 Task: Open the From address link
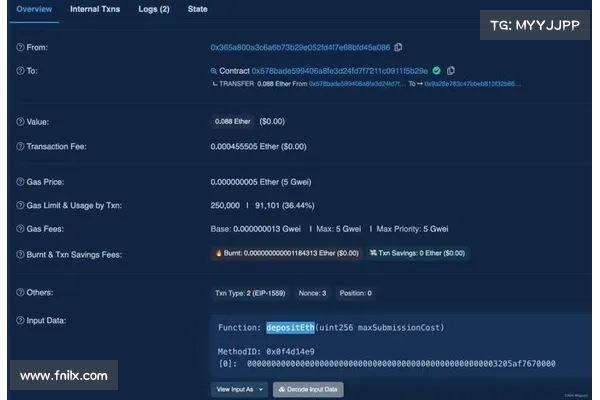click(300, 47)
